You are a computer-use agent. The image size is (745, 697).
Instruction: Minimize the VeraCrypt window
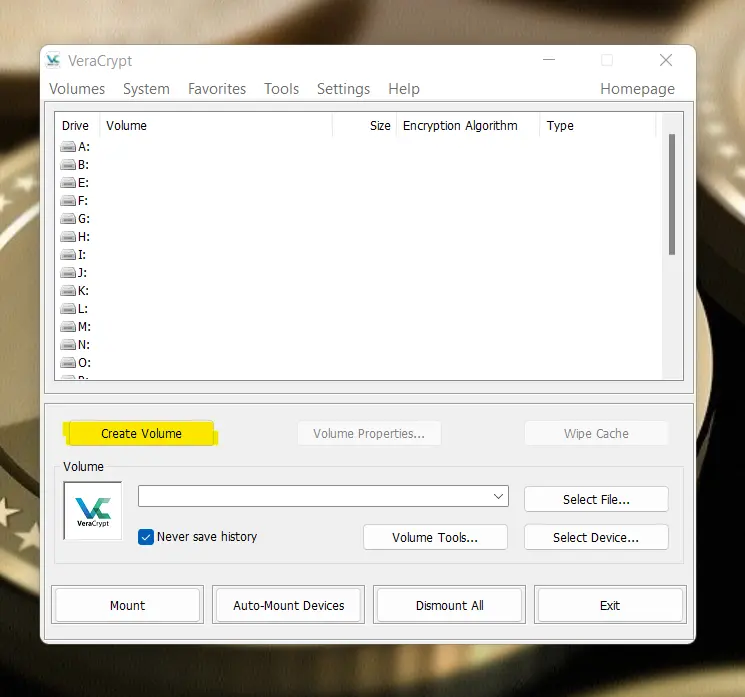[549, 60]
